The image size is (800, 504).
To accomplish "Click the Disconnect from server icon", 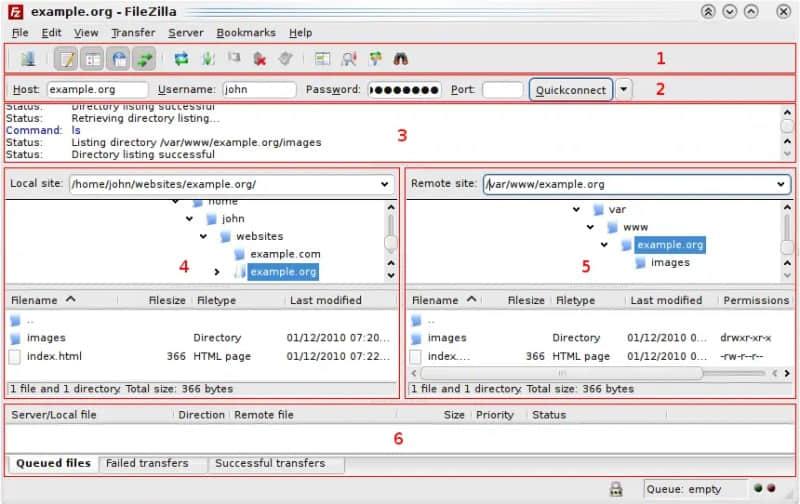I will coord(261,59).
